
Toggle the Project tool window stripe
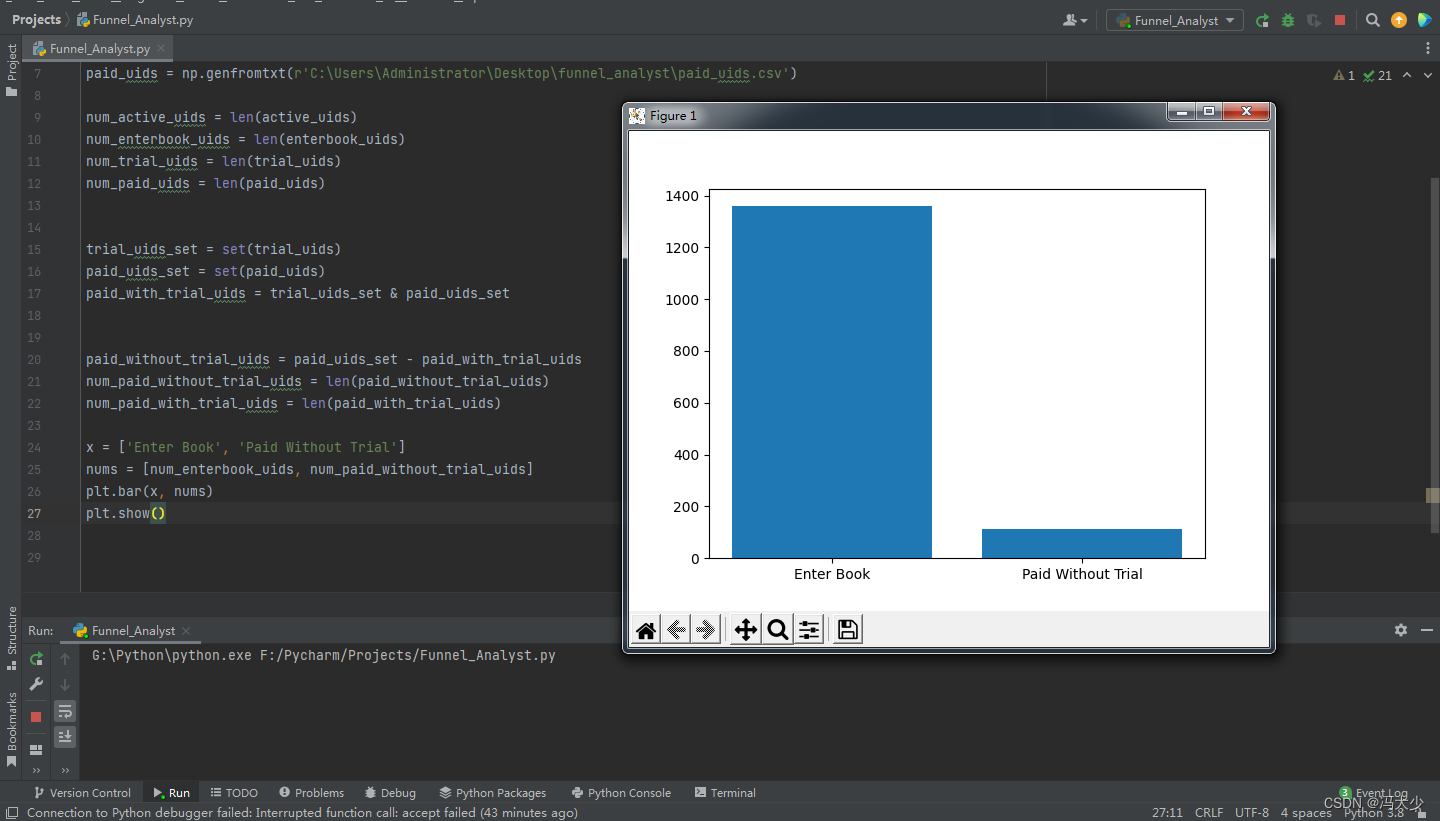(x=12, y=69)
